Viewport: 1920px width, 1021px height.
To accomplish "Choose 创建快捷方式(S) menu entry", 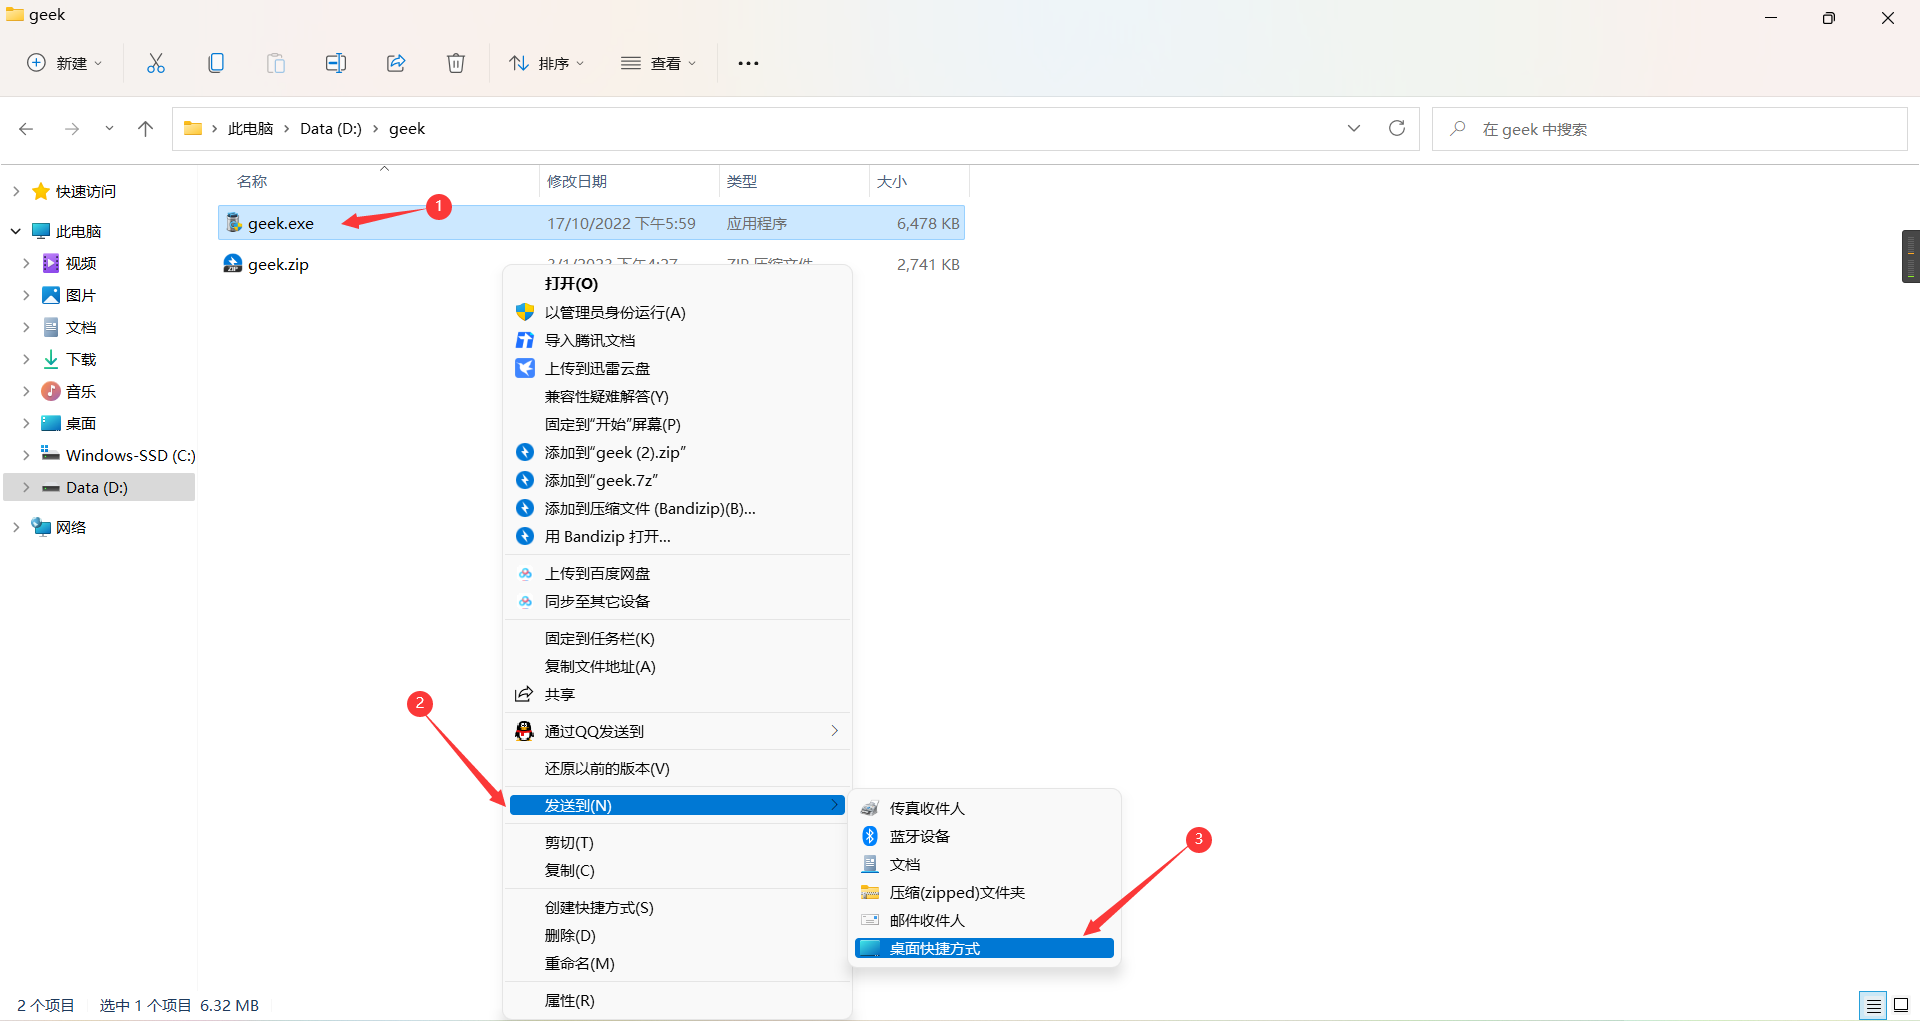I will pos(677,907).
